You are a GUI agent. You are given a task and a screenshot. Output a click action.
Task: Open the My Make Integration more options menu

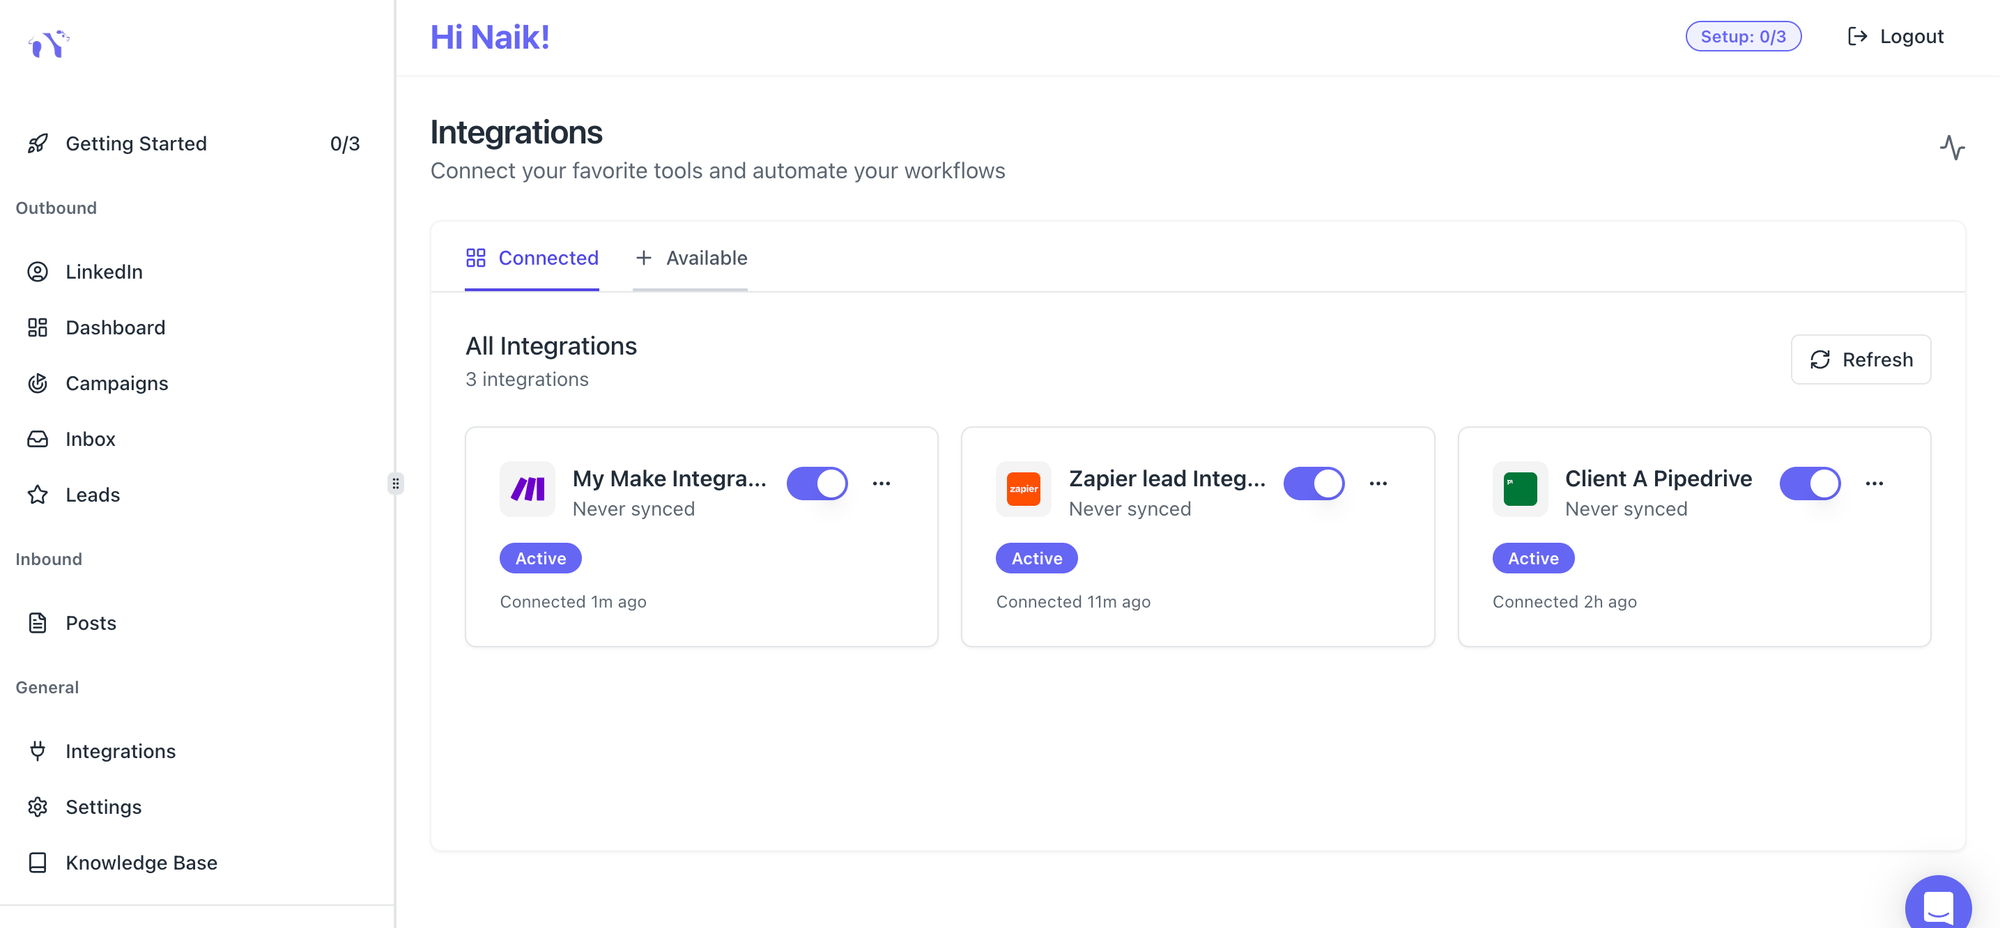[881, 483]
